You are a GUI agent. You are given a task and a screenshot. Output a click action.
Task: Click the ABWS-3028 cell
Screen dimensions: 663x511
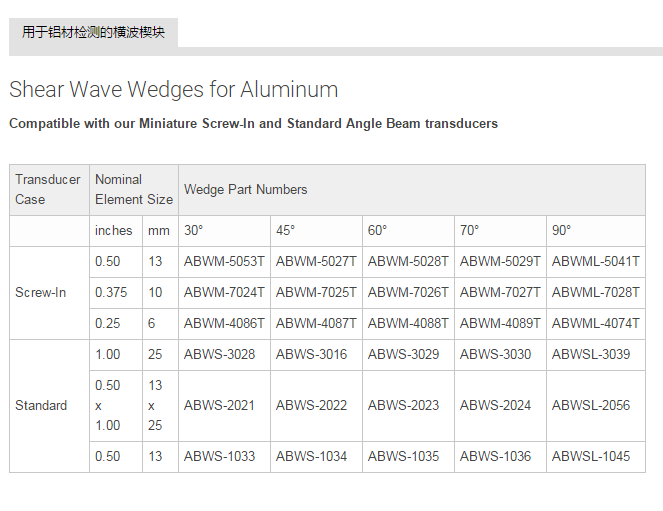[x=219, y=355]
